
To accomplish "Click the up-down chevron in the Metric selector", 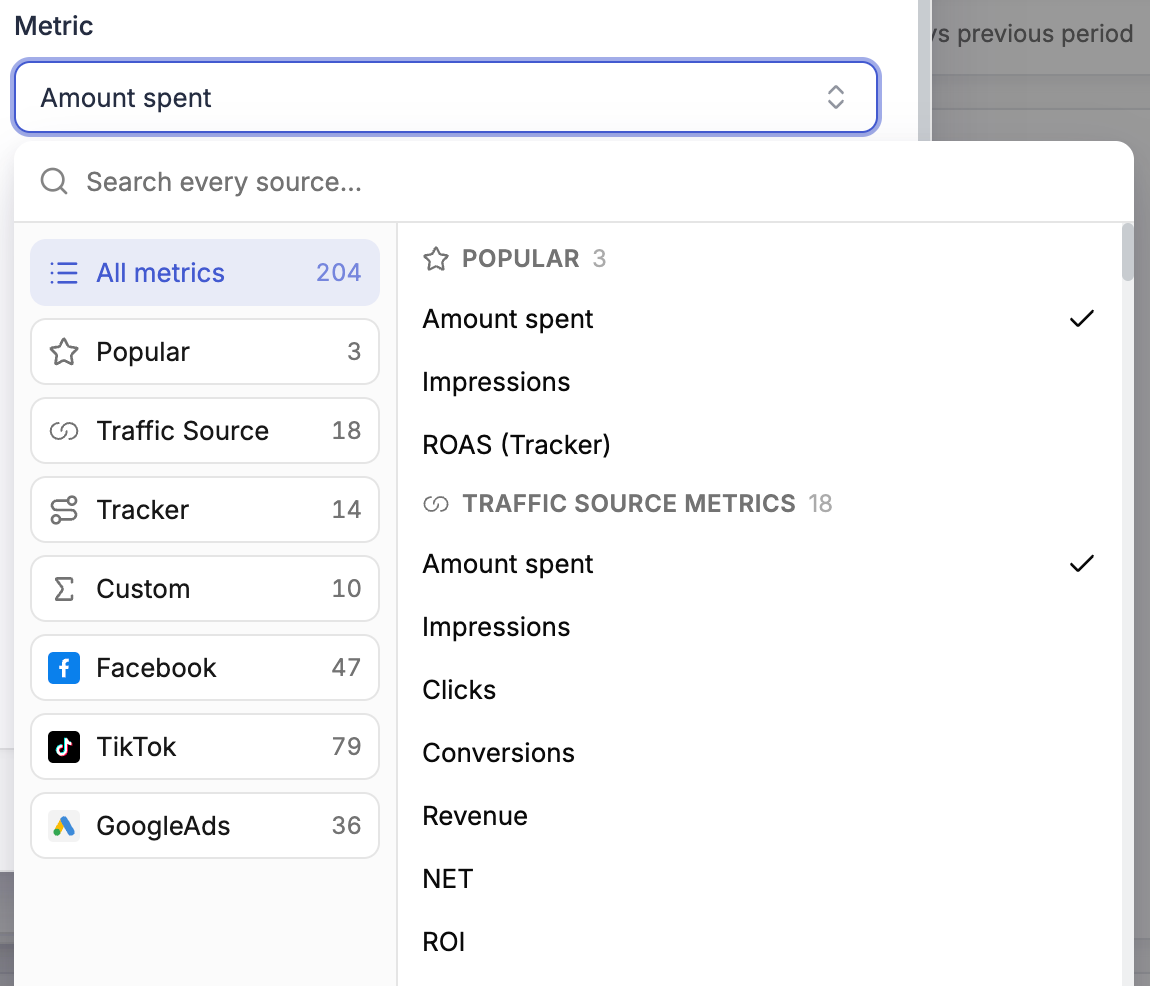I will tap(835, 97).
